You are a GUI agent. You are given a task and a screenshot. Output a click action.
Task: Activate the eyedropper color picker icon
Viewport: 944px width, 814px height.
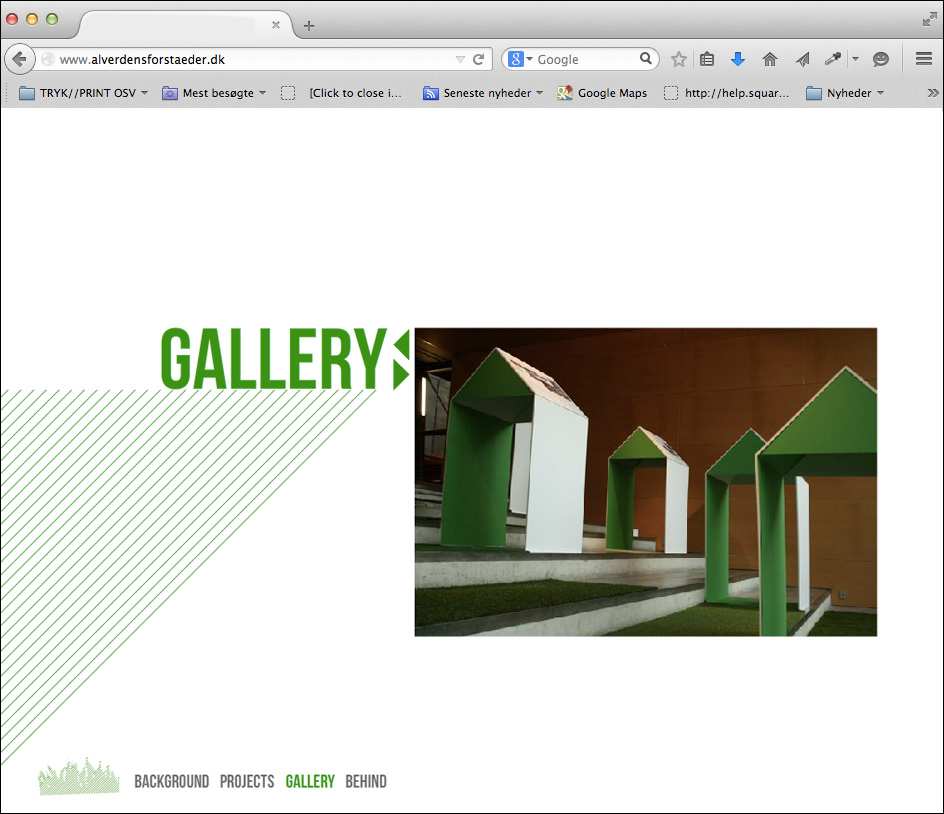833,59
